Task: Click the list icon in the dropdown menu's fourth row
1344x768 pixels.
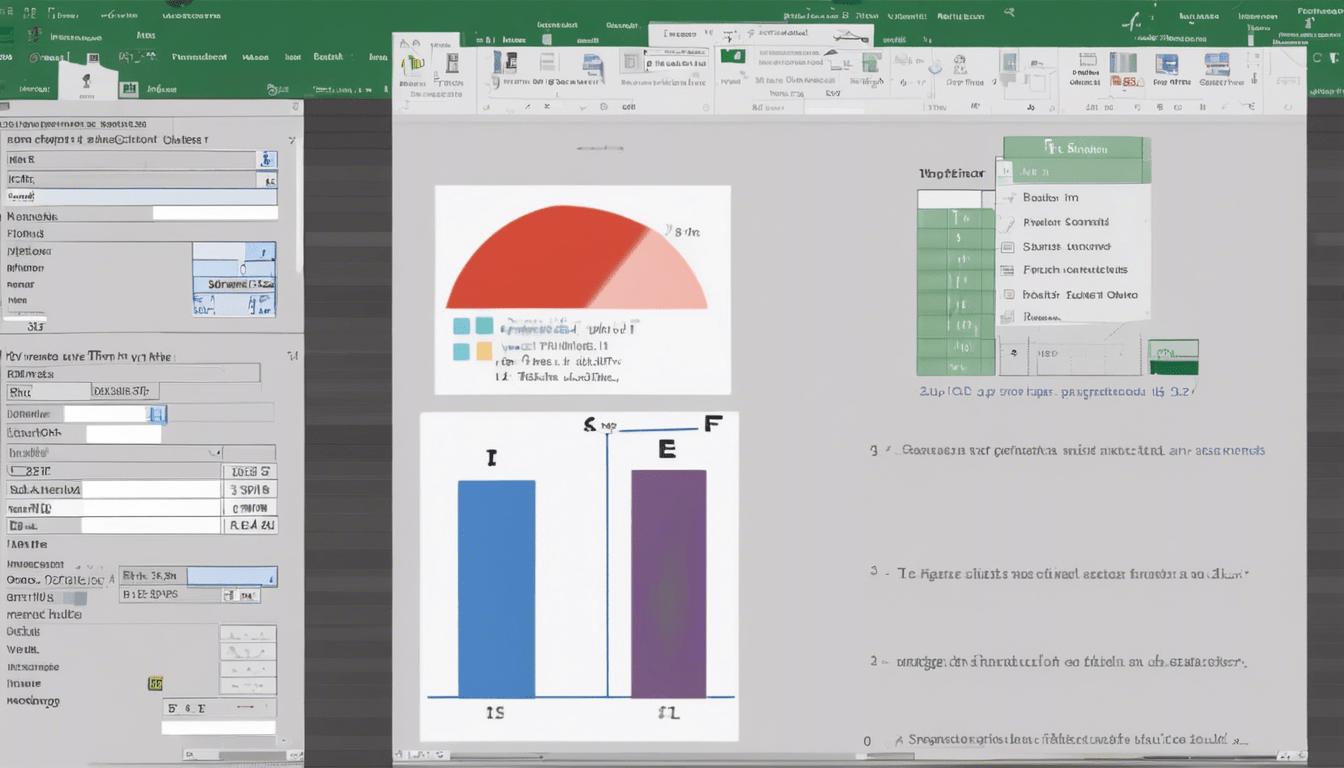Action: pyautogui.click(x=1009, y=270)
